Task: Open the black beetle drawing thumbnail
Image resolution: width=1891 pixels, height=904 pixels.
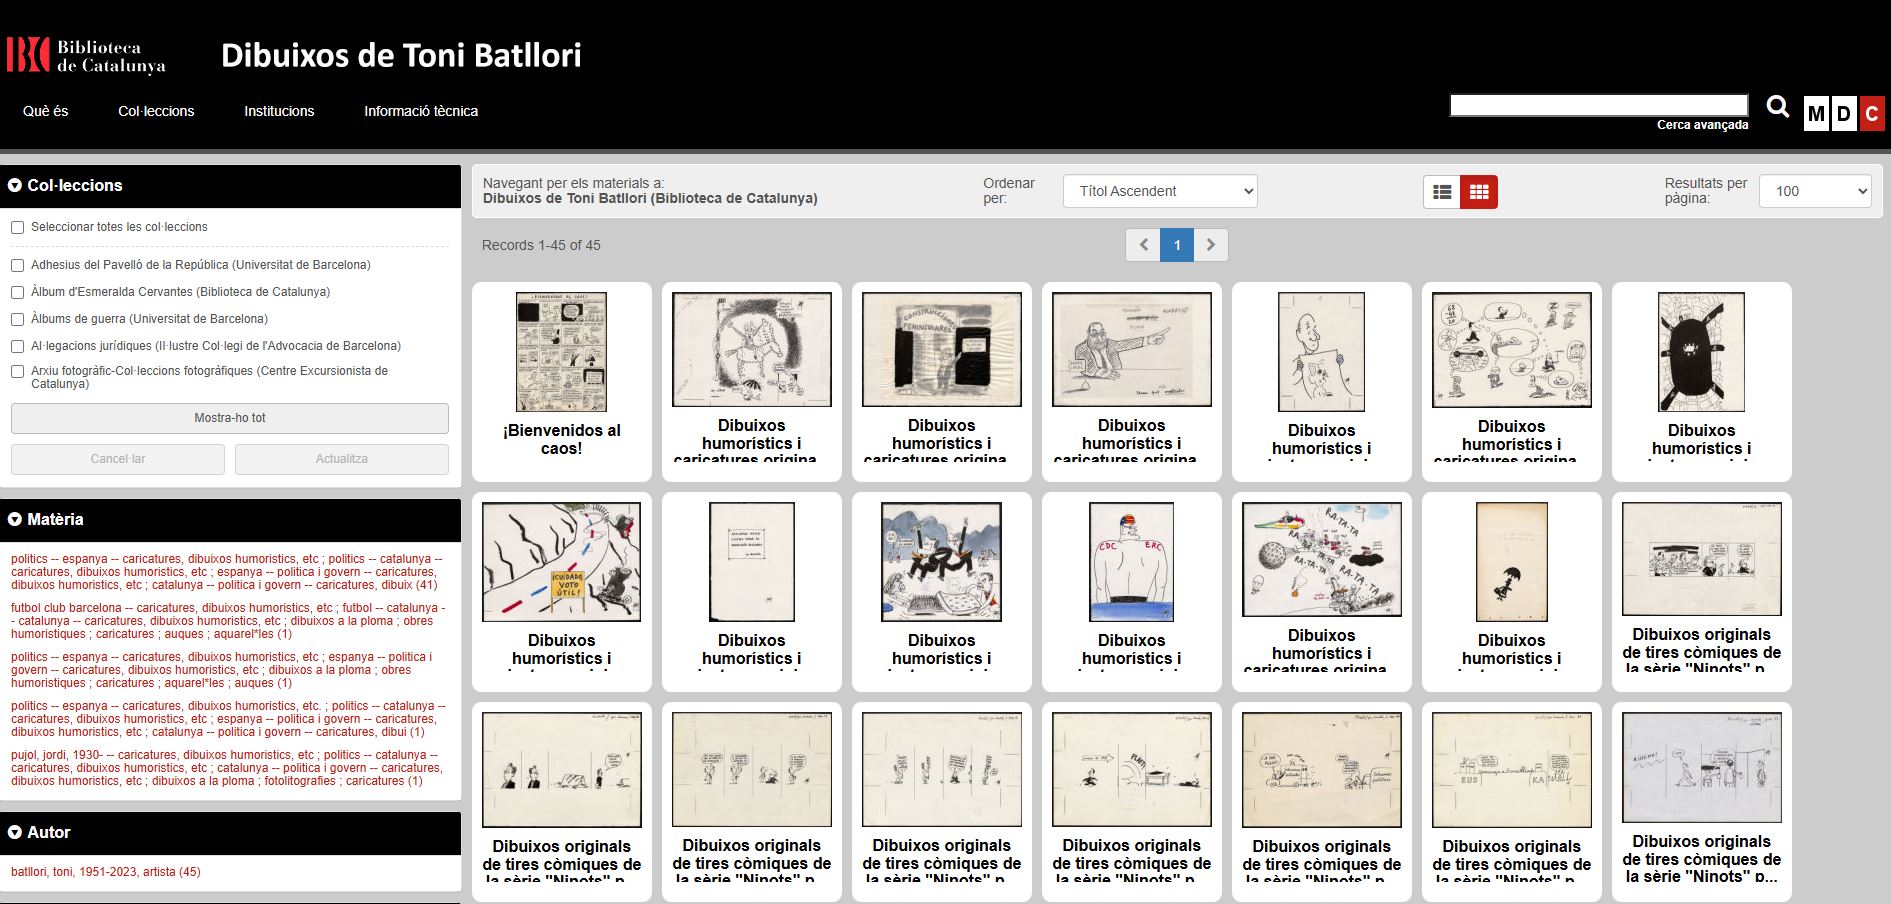Action: tap(1701, 352)
